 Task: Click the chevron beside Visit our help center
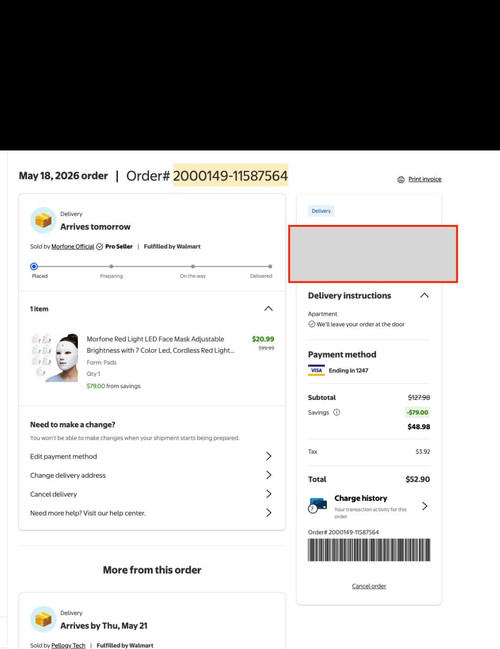pos(268,513)
